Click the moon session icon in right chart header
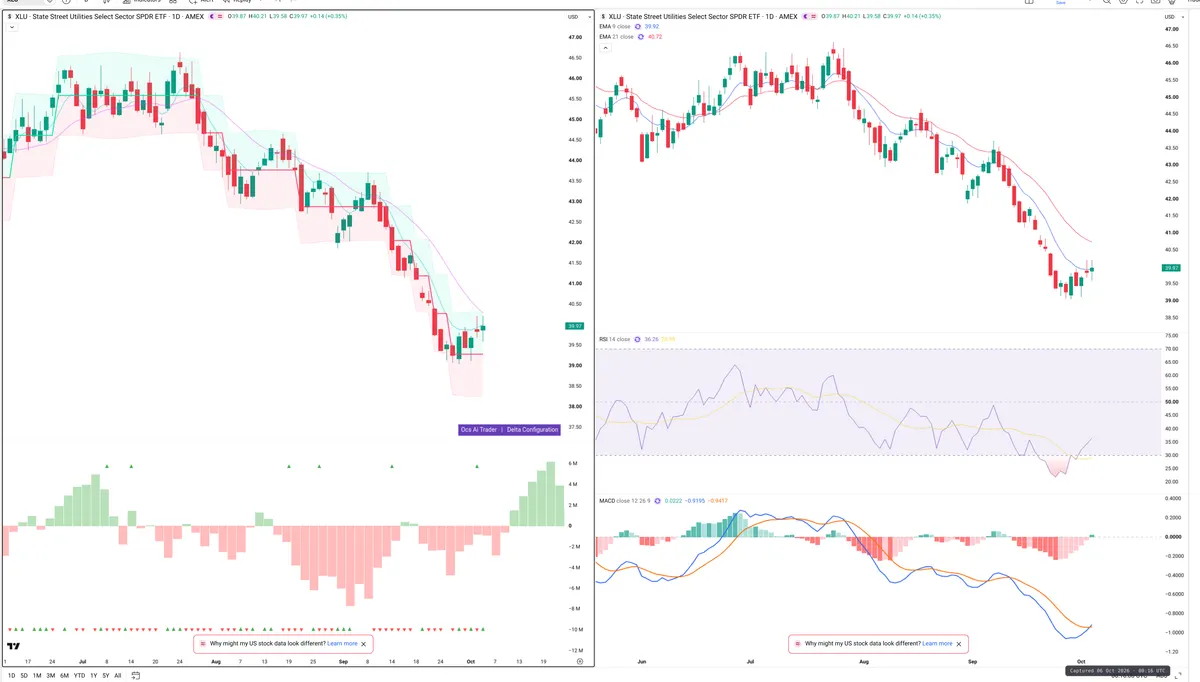1200x682 pixels. tap(805, 16)
